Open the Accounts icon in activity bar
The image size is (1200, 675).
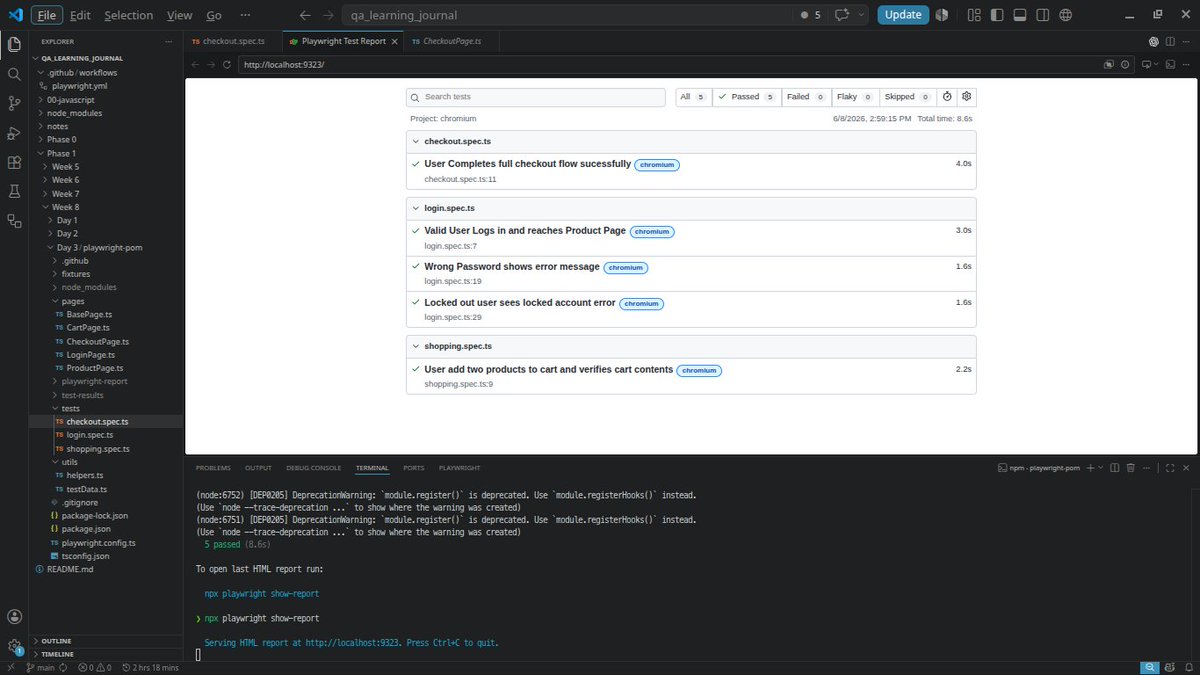point(14,617)
